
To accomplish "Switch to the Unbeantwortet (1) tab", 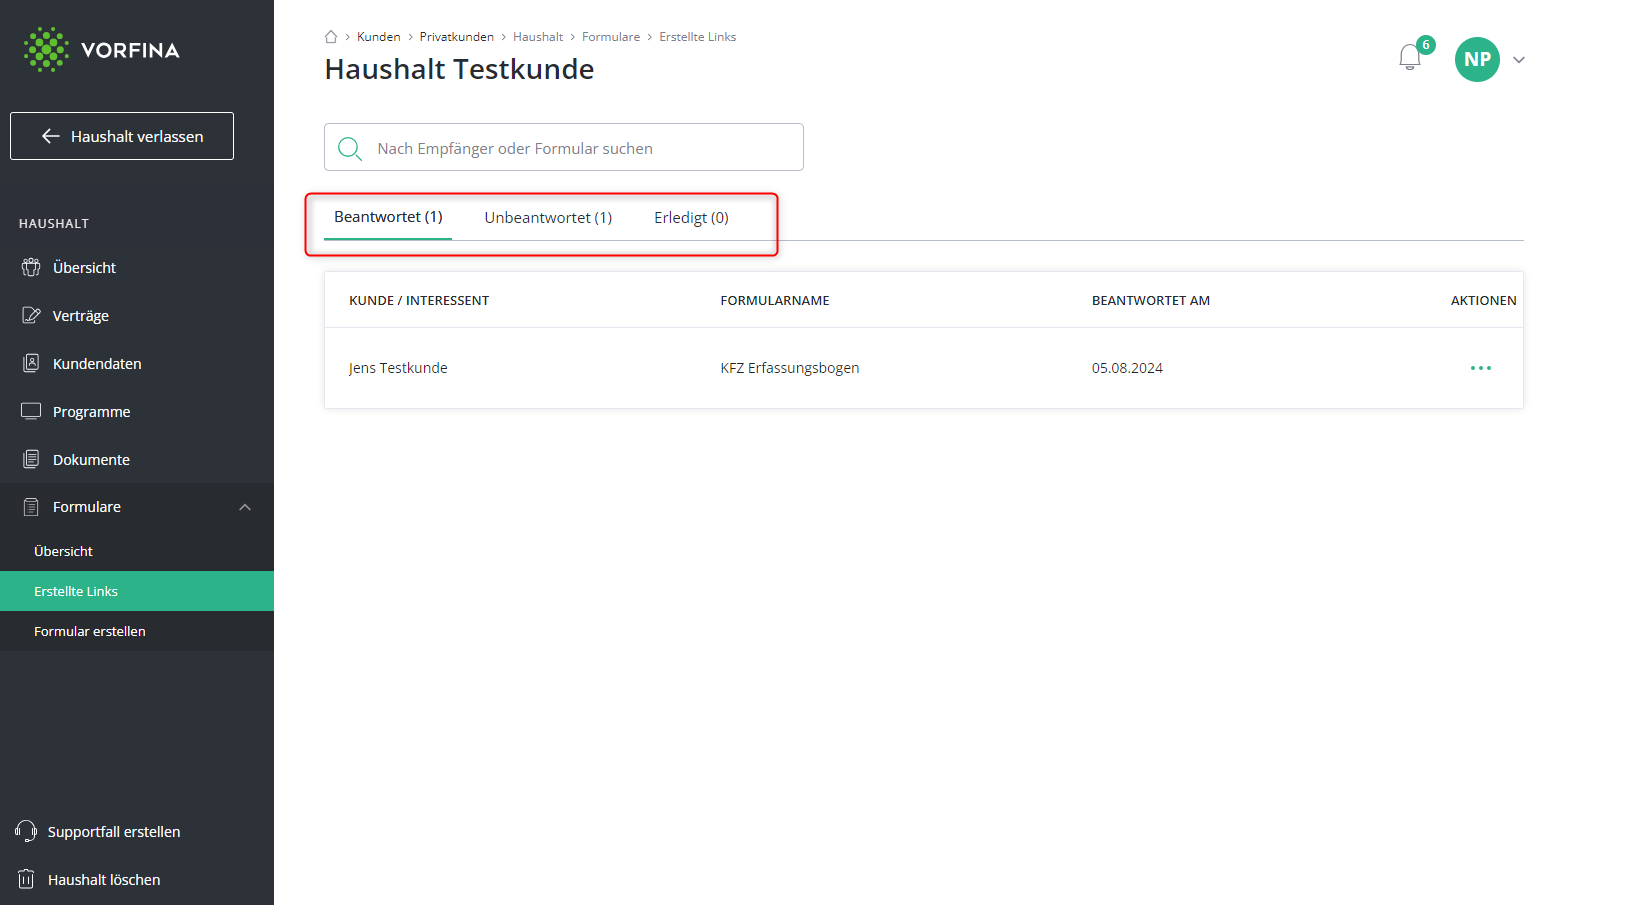I will point(548,218).
